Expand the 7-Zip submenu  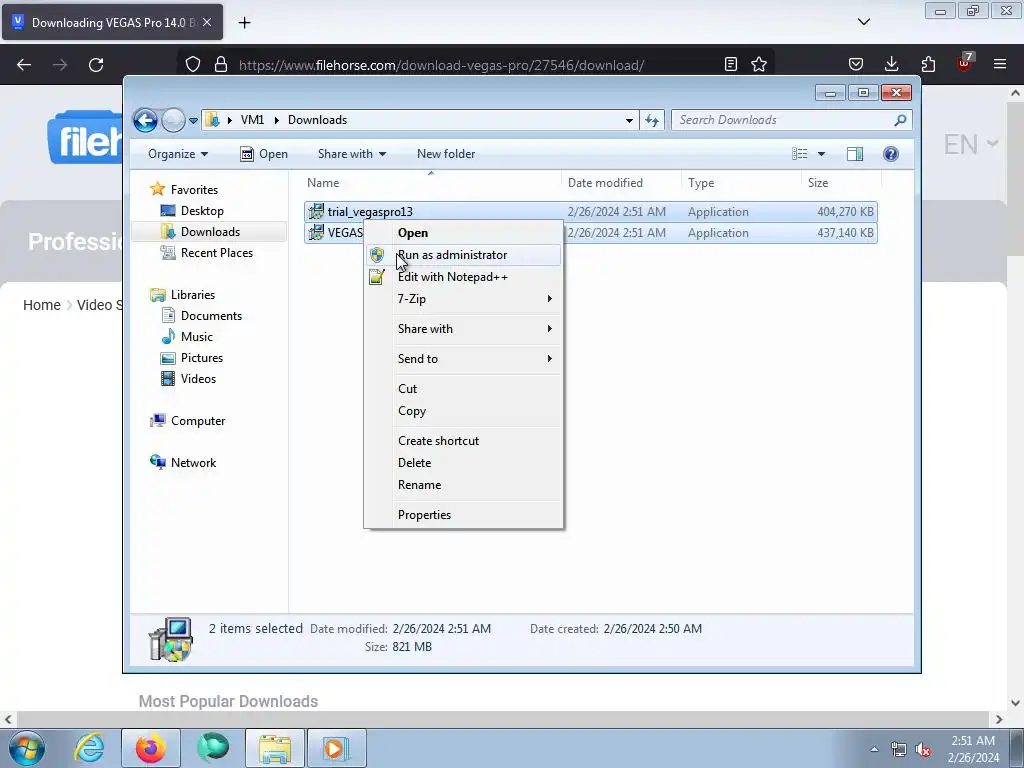(x=463, y=299)
